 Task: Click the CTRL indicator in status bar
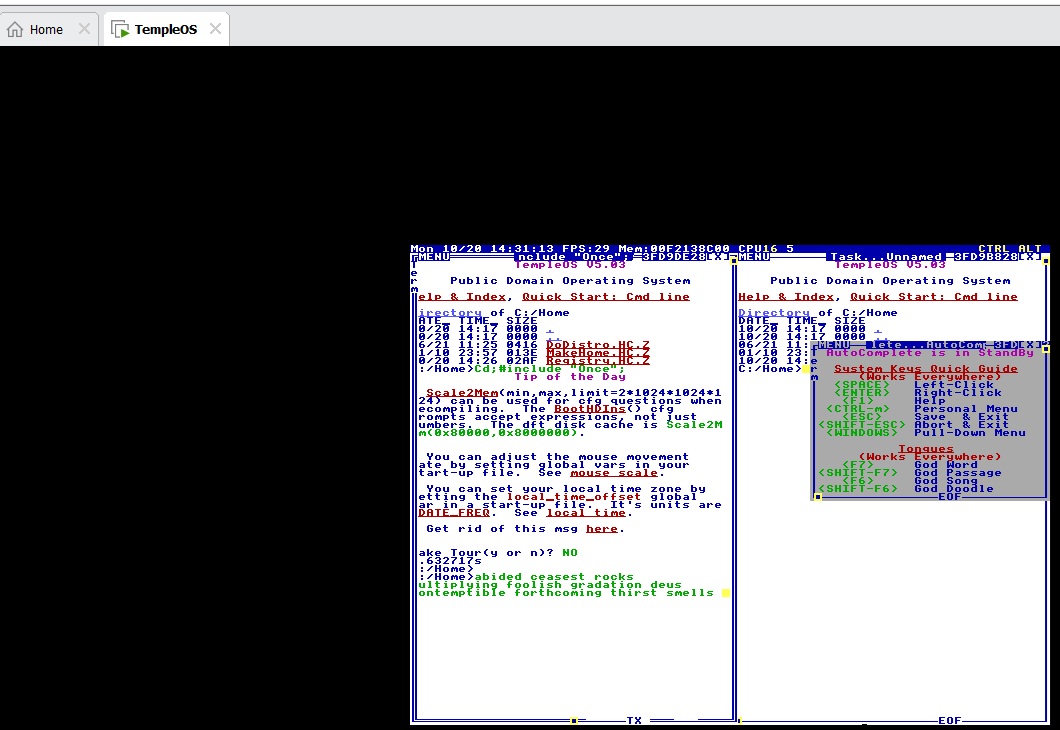coord(994,249)
